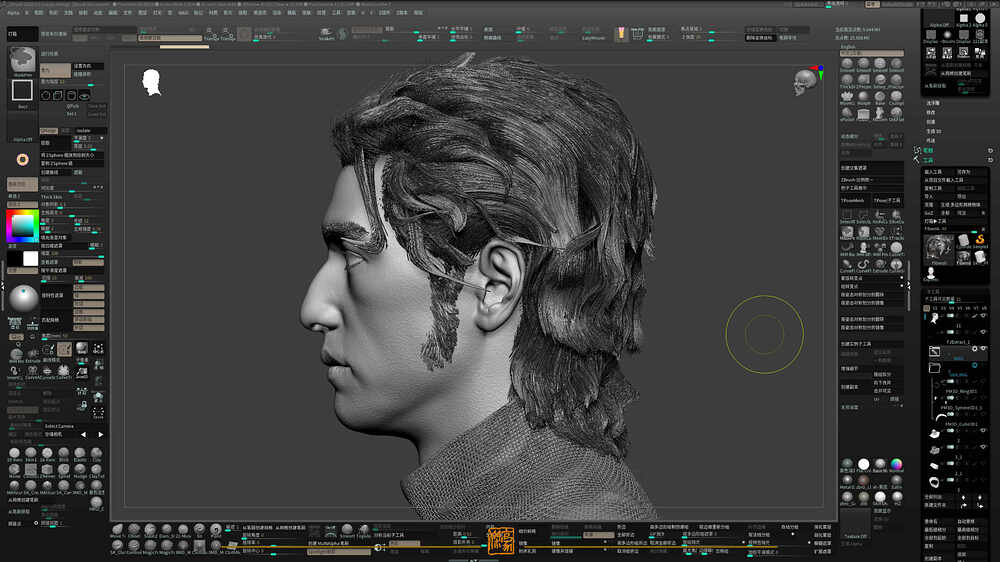Viewport: 1000px width, 562px height.
Task: Click the orange ring icon on left shelf
Action: [22, 159]
